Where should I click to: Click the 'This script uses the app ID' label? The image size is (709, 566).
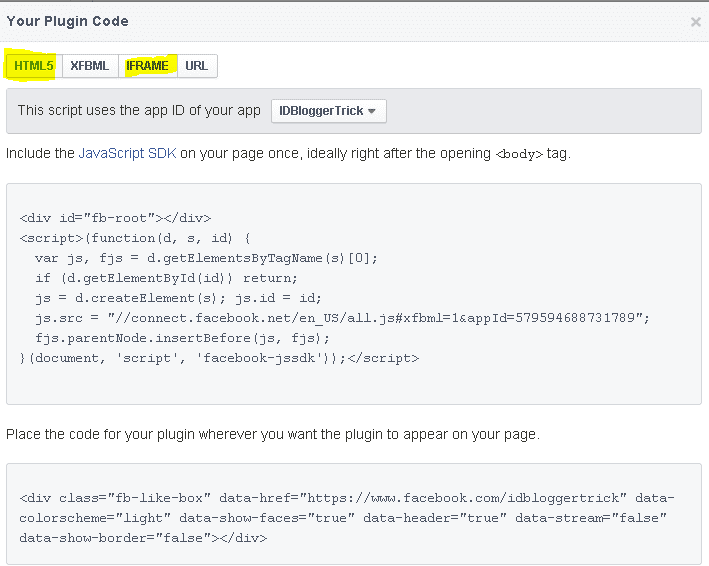click(139, 110)
